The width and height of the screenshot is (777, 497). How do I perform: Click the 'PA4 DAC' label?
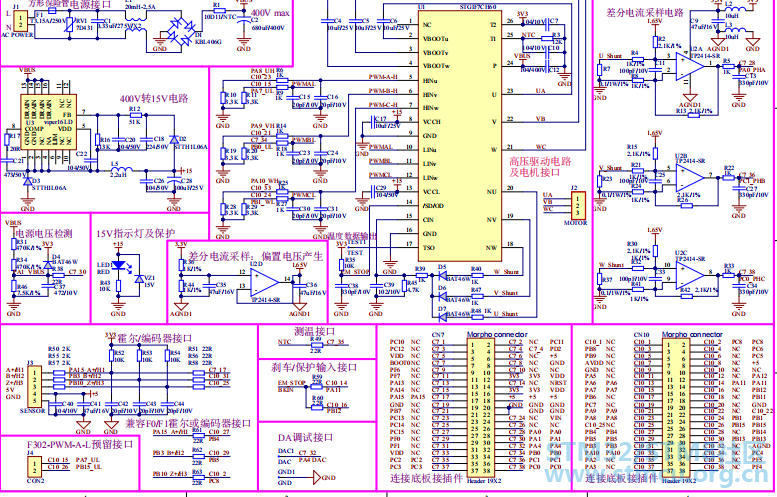[x=312, y=460]
